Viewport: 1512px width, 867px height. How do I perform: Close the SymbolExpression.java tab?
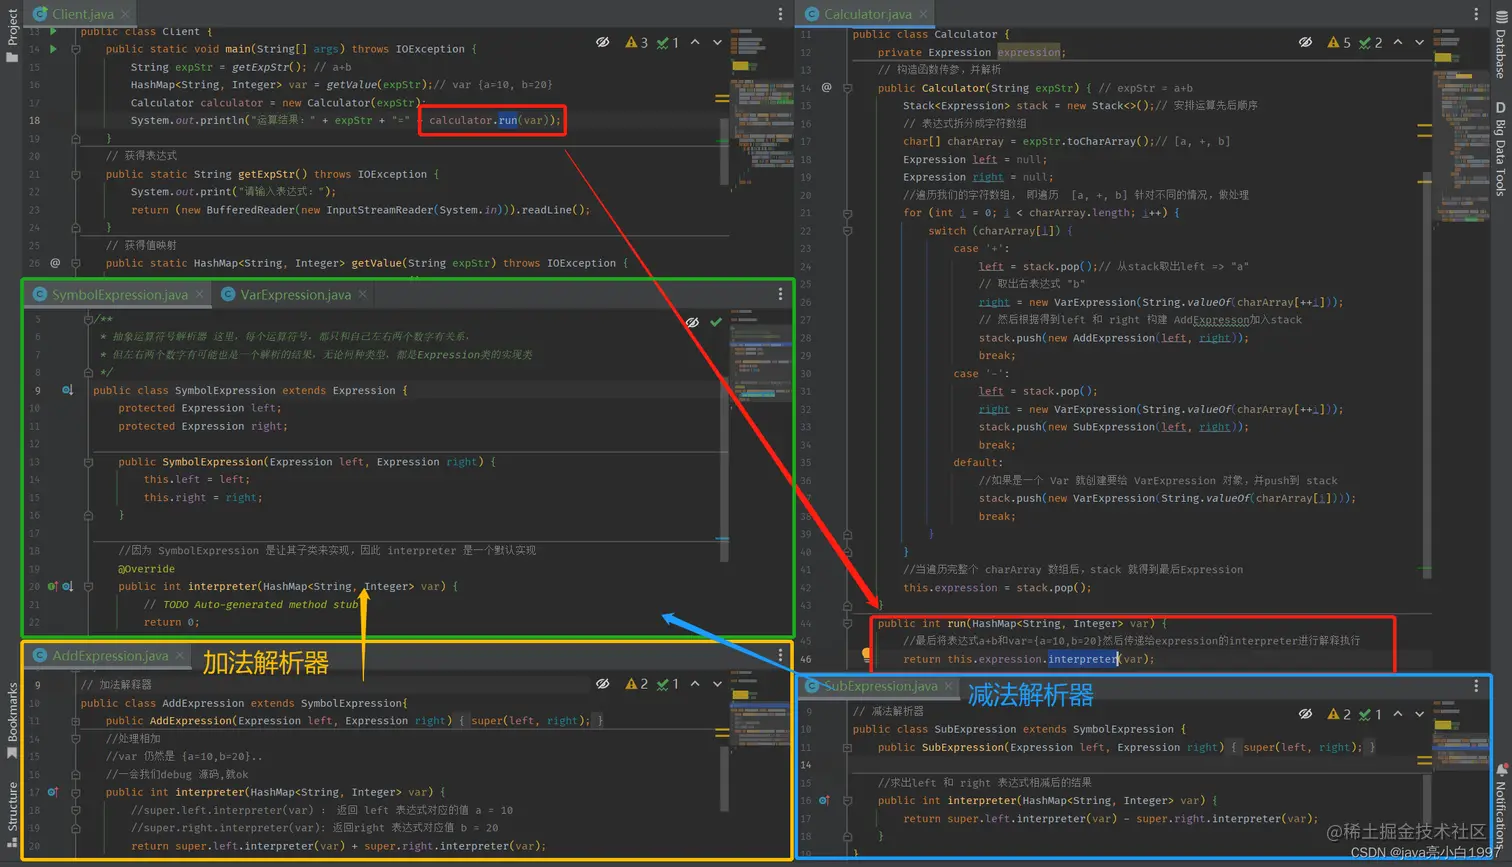199,294
